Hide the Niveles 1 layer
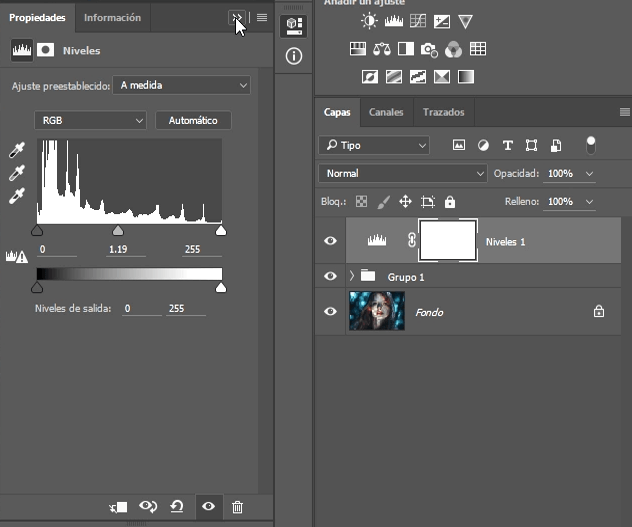The width and height of the screenshot is (632, 527). [x=330, y=241]
